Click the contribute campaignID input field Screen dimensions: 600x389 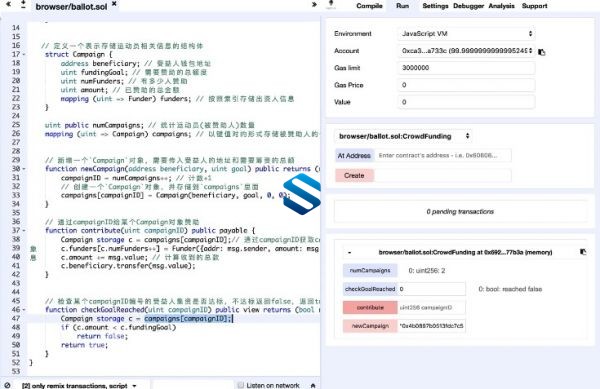tap(432, 308)
